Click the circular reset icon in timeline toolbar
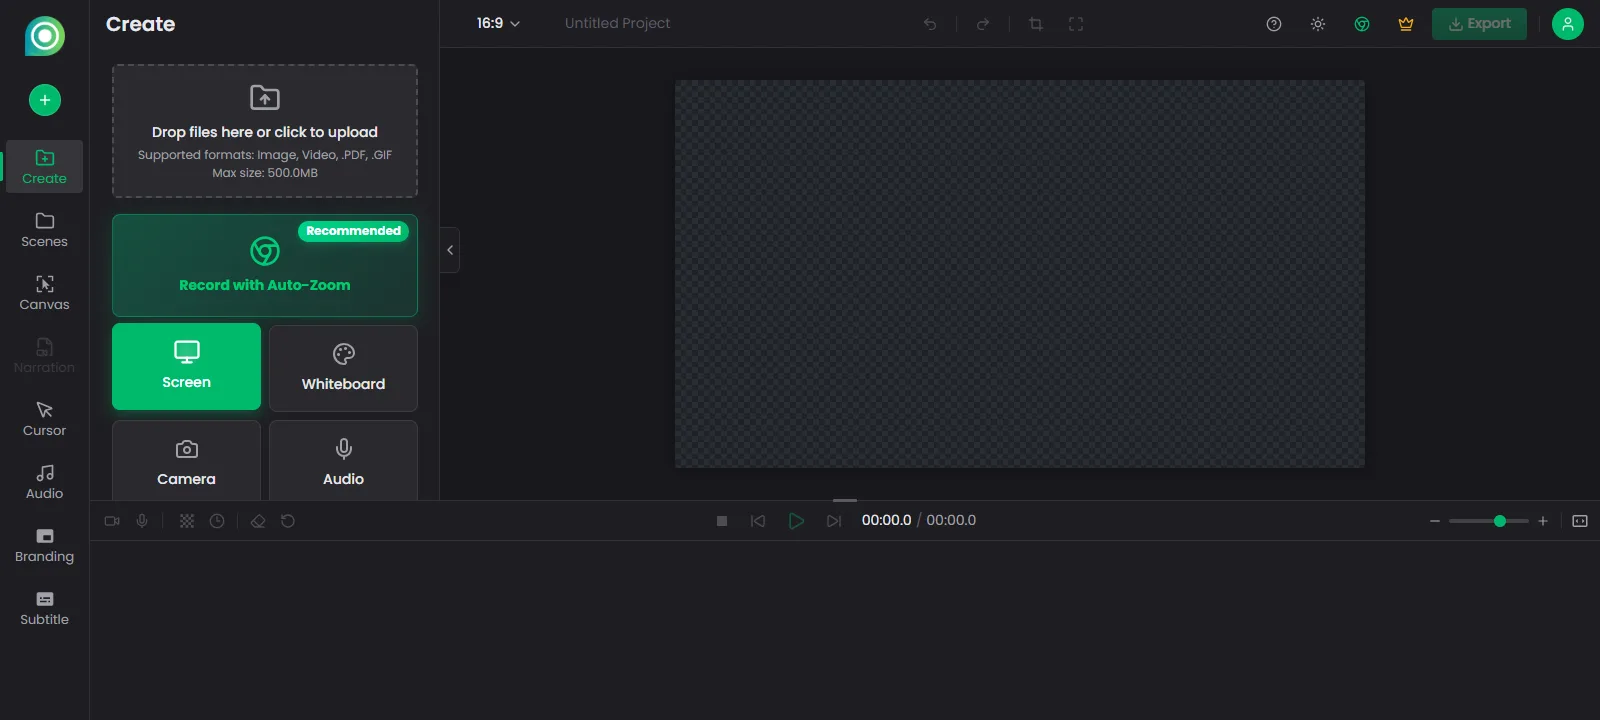 tap(288, 521)
